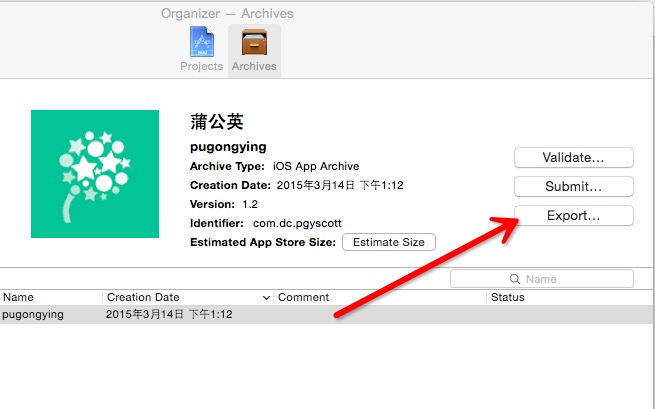Click the identifier com.dc.pgyscott
655x409 pixels.
[297, 224]
